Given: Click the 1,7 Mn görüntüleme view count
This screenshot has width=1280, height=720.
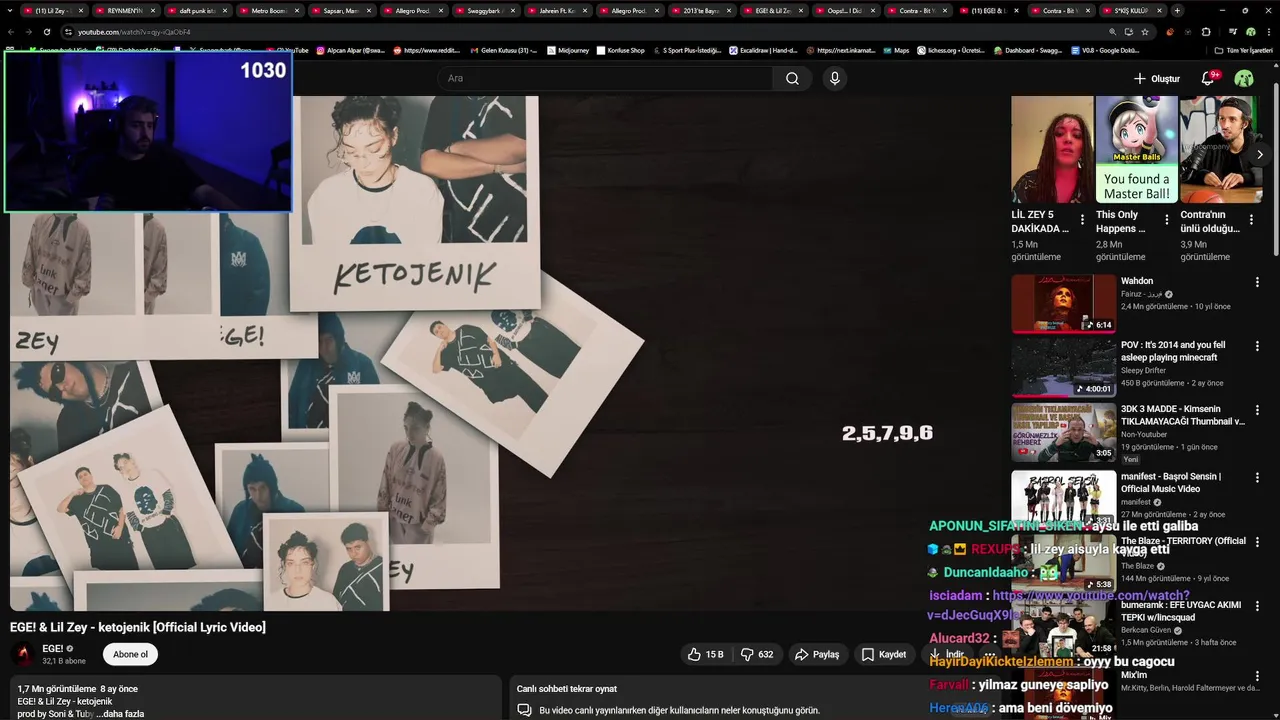Looking at the screenshot, I should pyautogui.click(x=57, y=689).
